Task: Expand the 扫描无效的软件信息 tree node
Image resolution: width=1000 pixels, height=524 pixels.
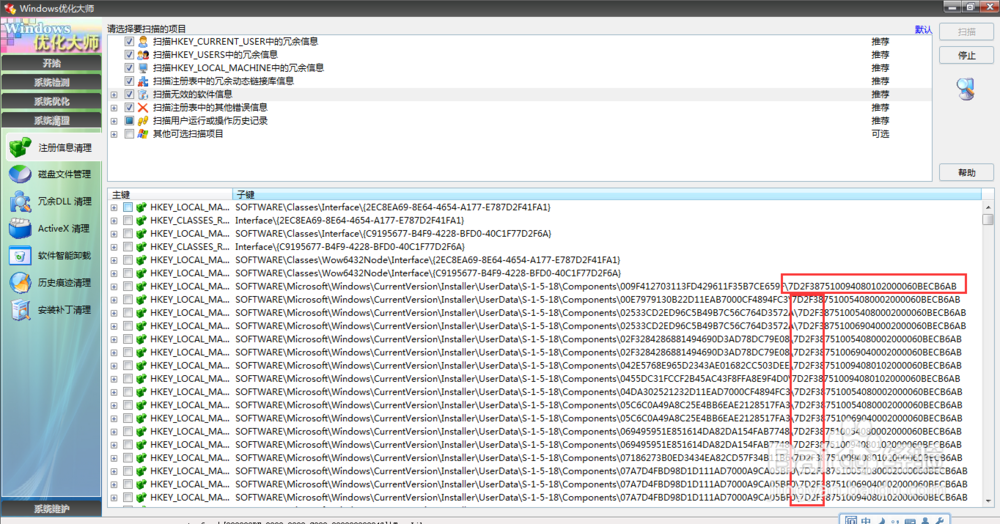Action: tap(114, 94)
